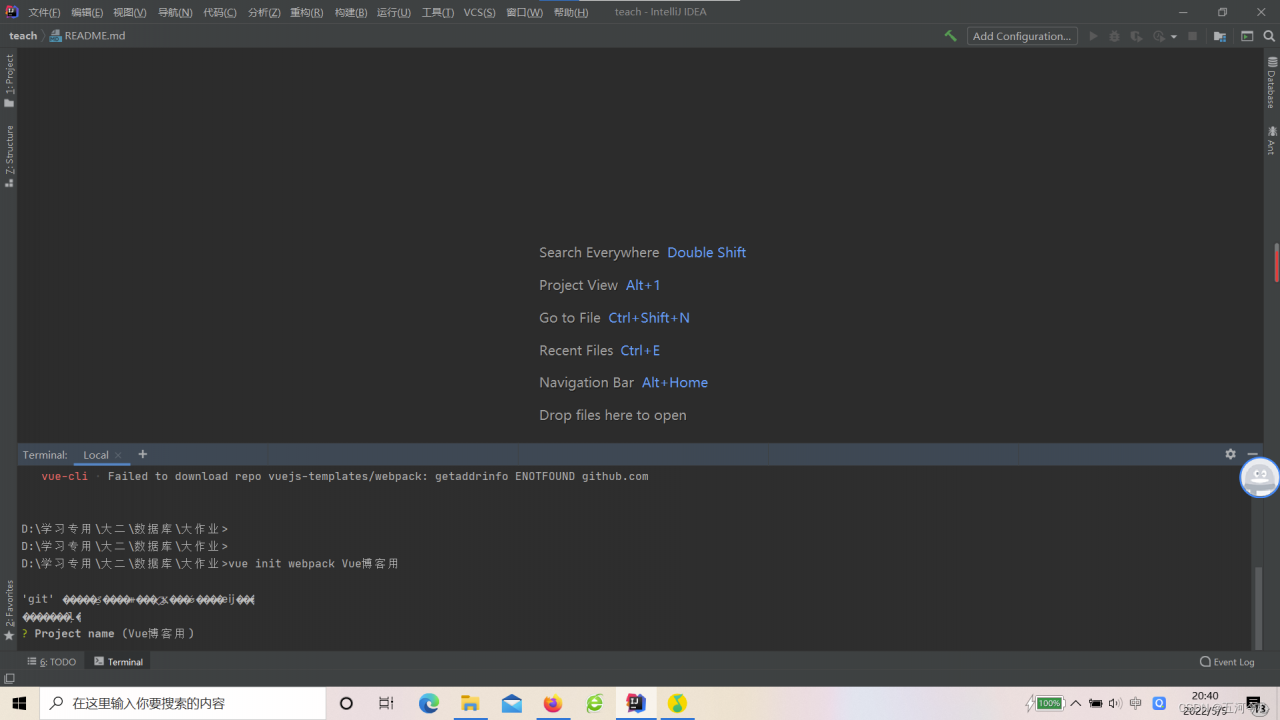
Task: Open the 运行(U) menu
Action: pos(394,12)
